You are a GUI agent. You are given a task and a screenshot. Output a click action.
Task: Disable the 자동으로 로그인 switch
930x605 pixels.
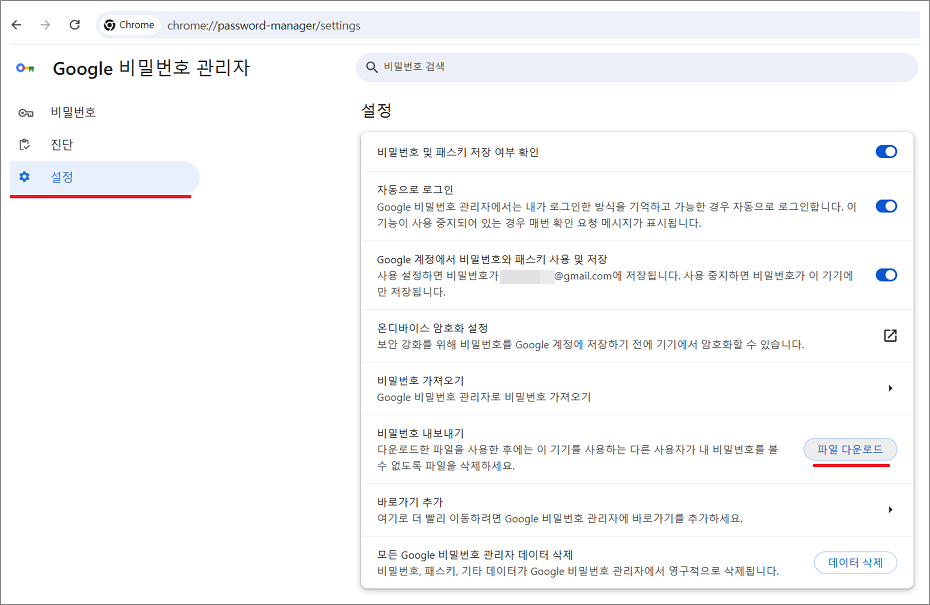[x=886, y=206]
